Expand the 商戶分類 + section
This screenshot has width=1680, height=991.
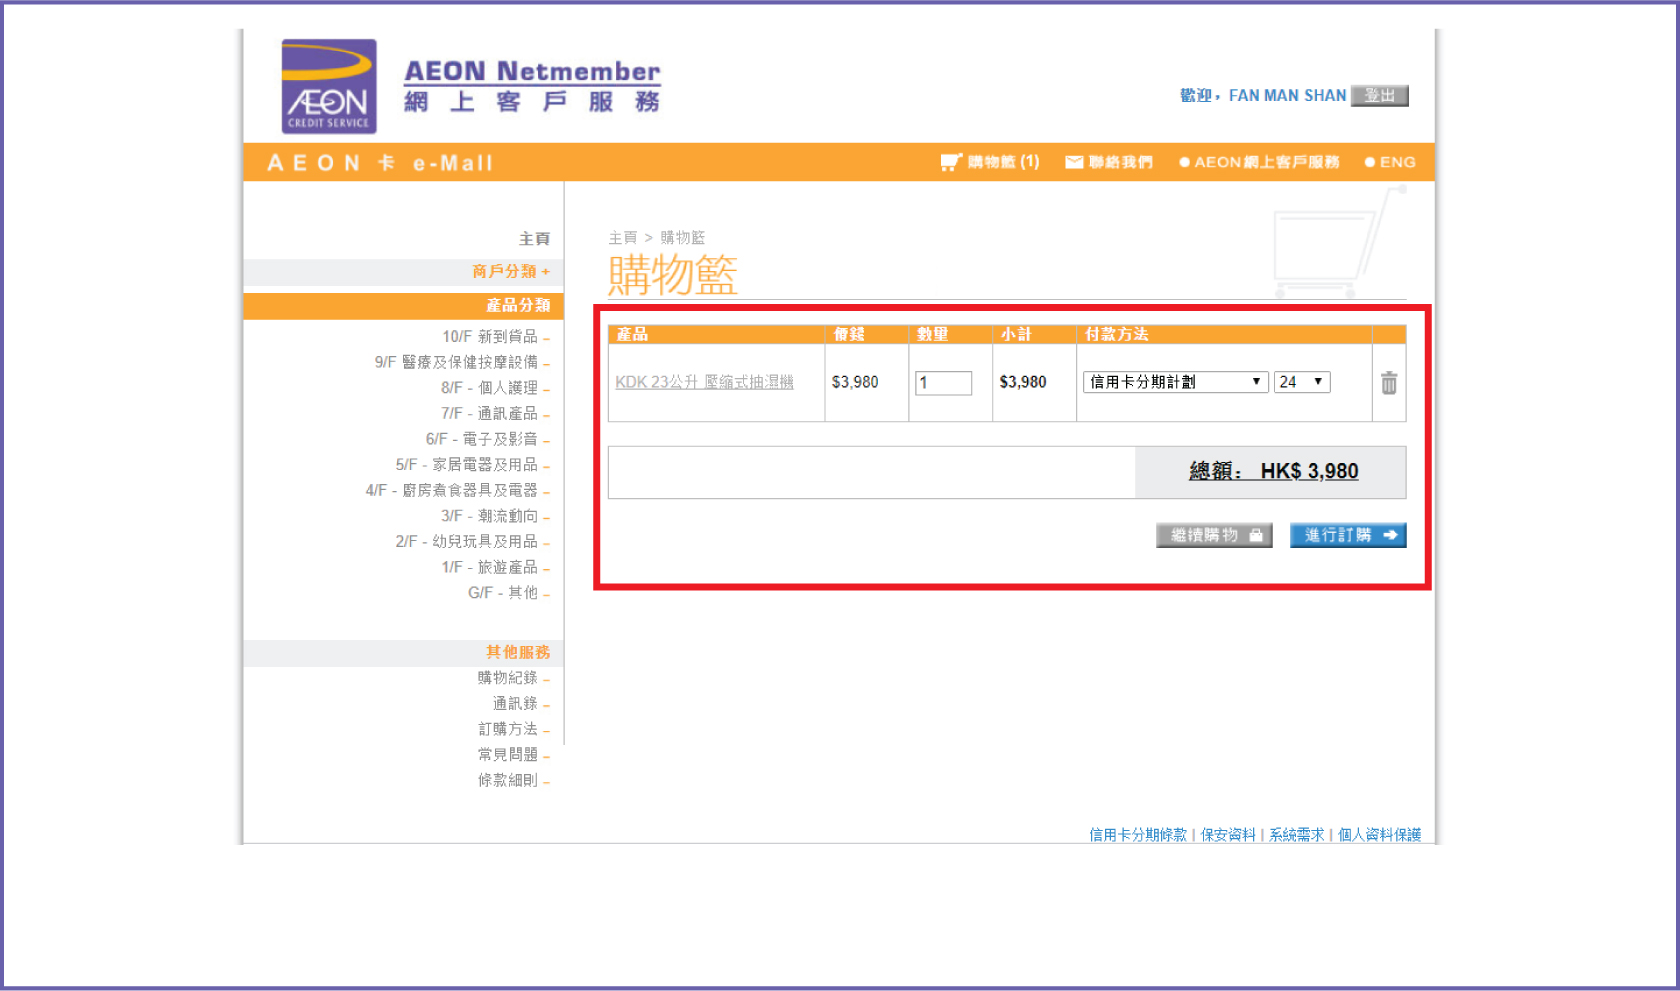coord(511,271)
